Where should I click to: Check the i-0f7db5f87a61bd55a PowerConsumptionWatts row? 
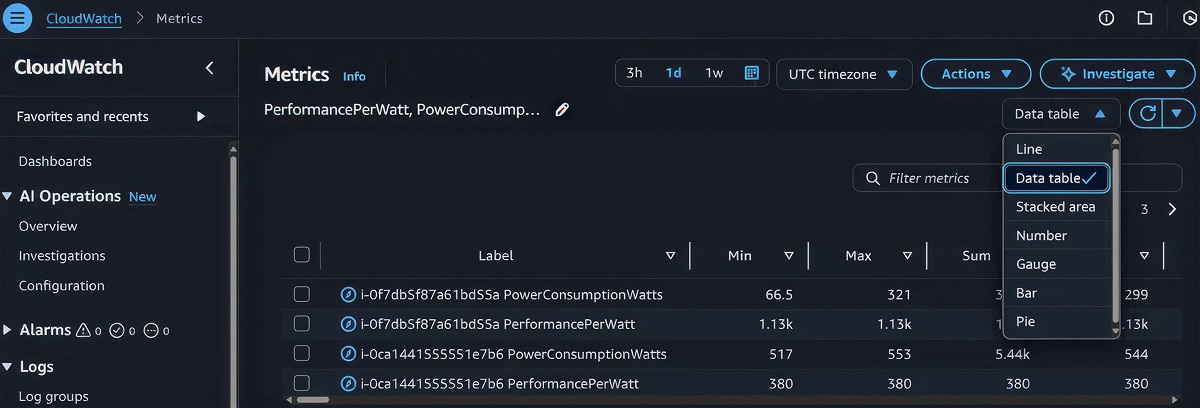(x=302, y=295)
